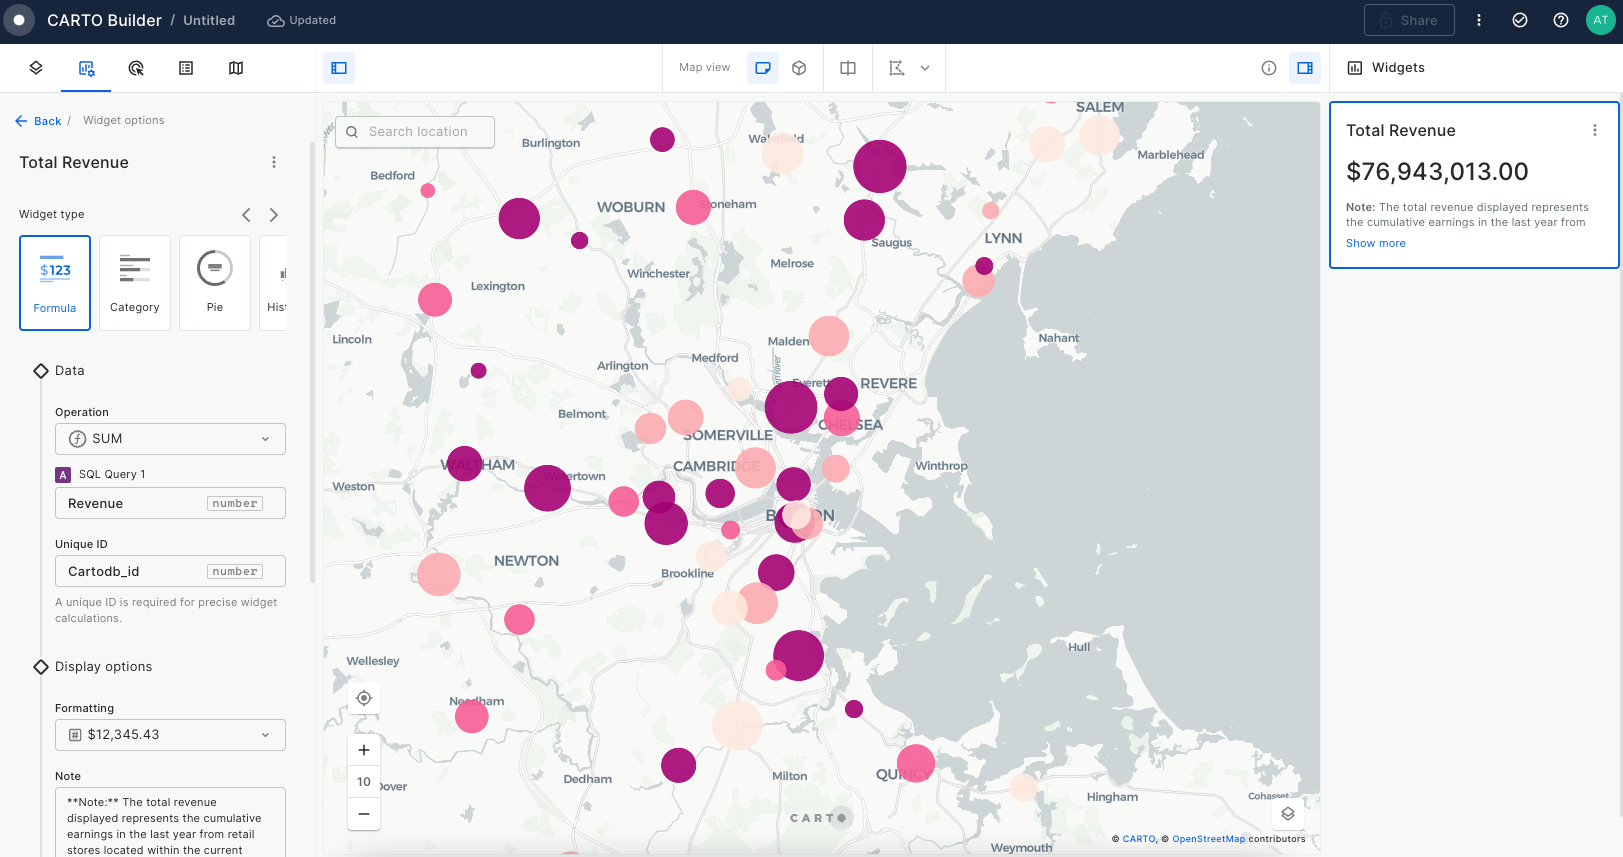Enable split map view
The width and height of the screenshot is (1623, 857).
(848, 68)
